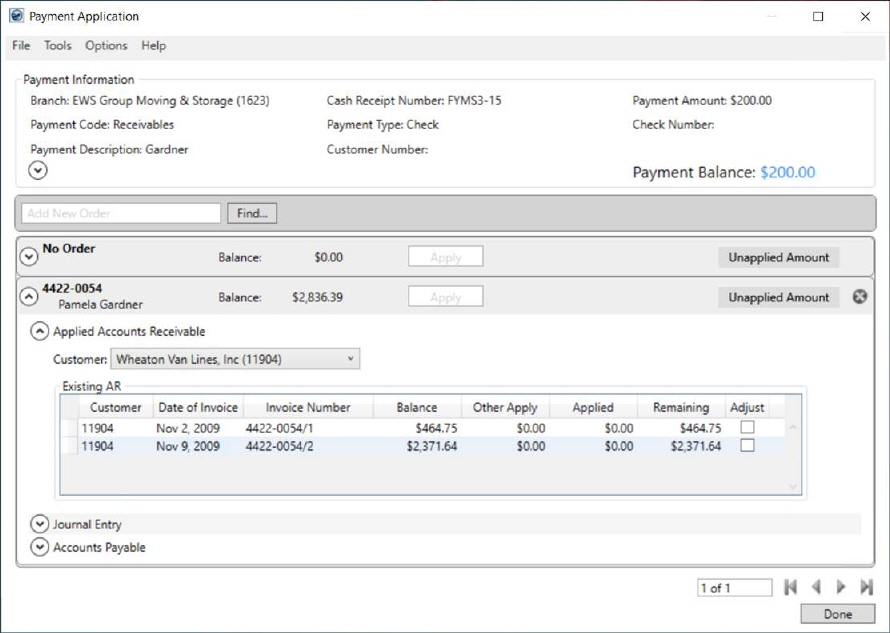Image resolution: width=890 pixels, height=633 pixels.
Task: Remove order 4422-0054 with the X icon
Action: pos(860,297)
